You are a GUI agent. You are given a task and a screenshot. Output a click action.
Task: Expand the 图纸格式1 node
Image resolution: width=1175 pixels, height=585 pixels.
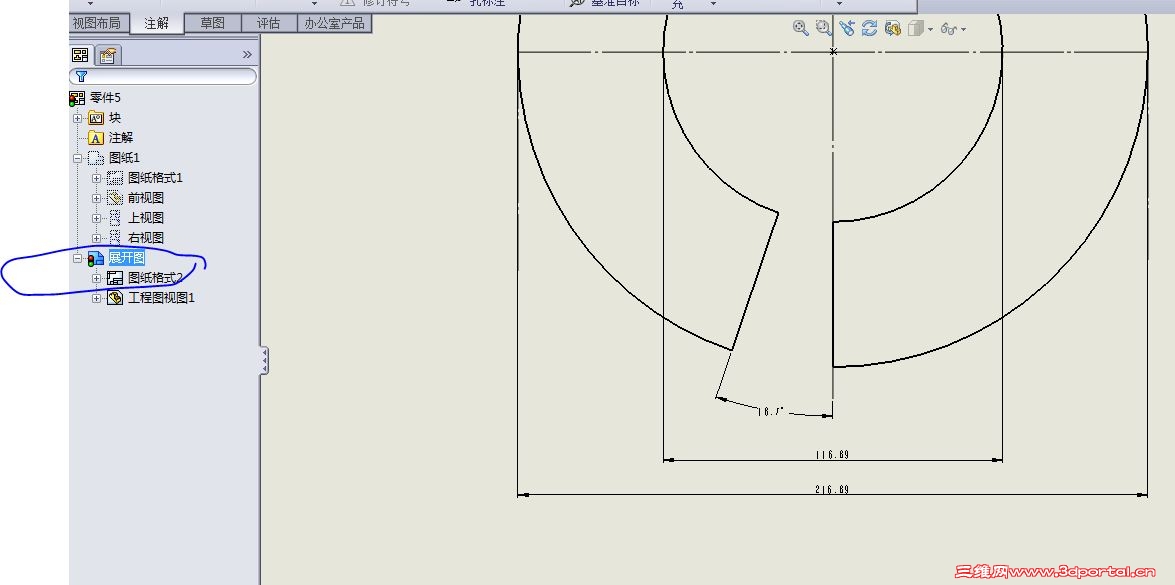96,178
